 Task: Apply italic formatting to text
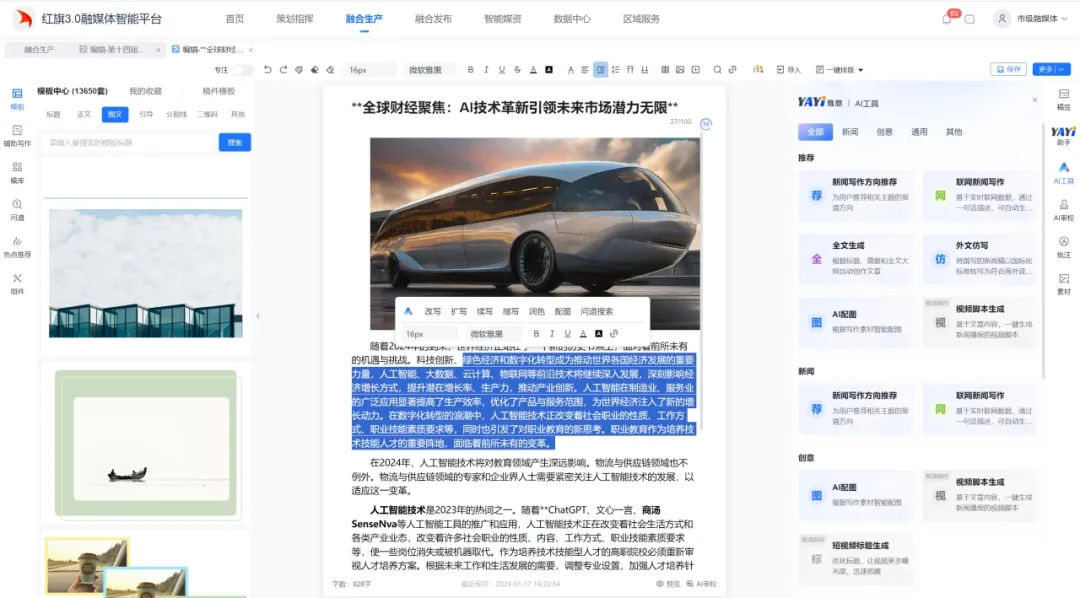coord(485,69)
